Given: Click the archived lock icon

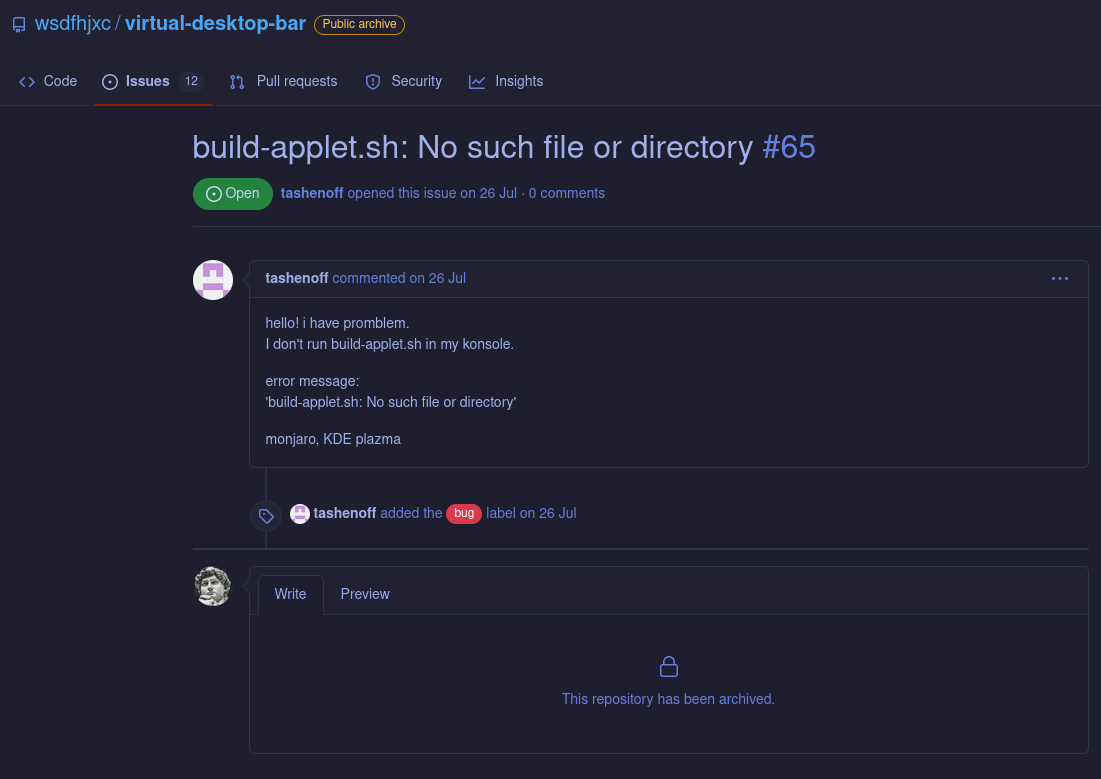Looking at the screenshot, I should (x=669, y=667).
